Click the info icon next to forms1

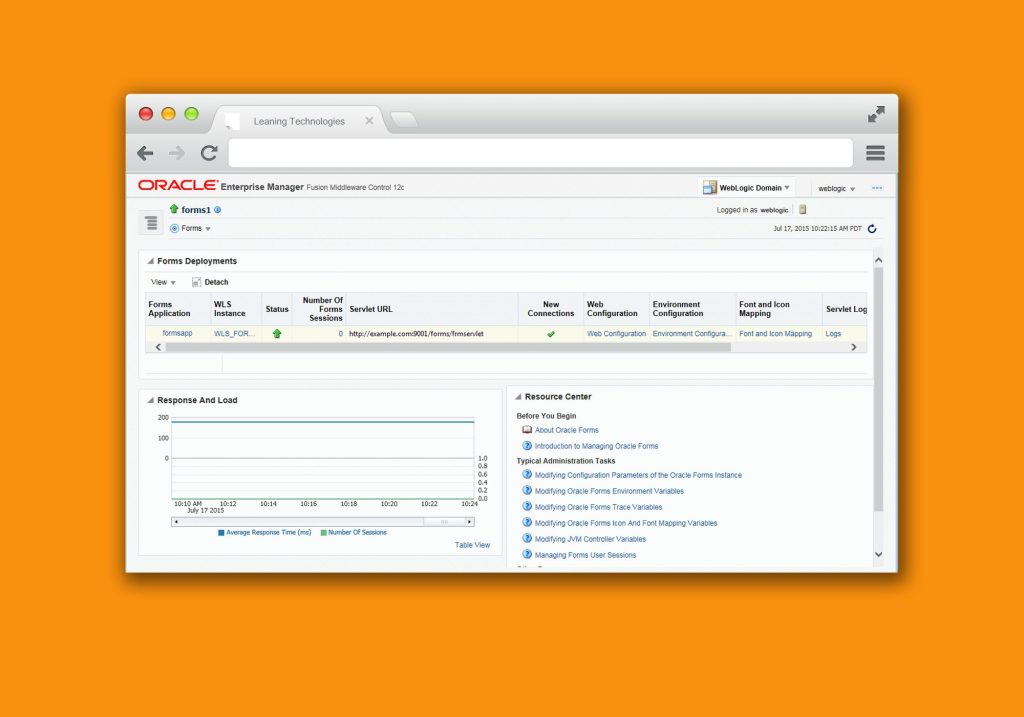(x=218, y=209)
